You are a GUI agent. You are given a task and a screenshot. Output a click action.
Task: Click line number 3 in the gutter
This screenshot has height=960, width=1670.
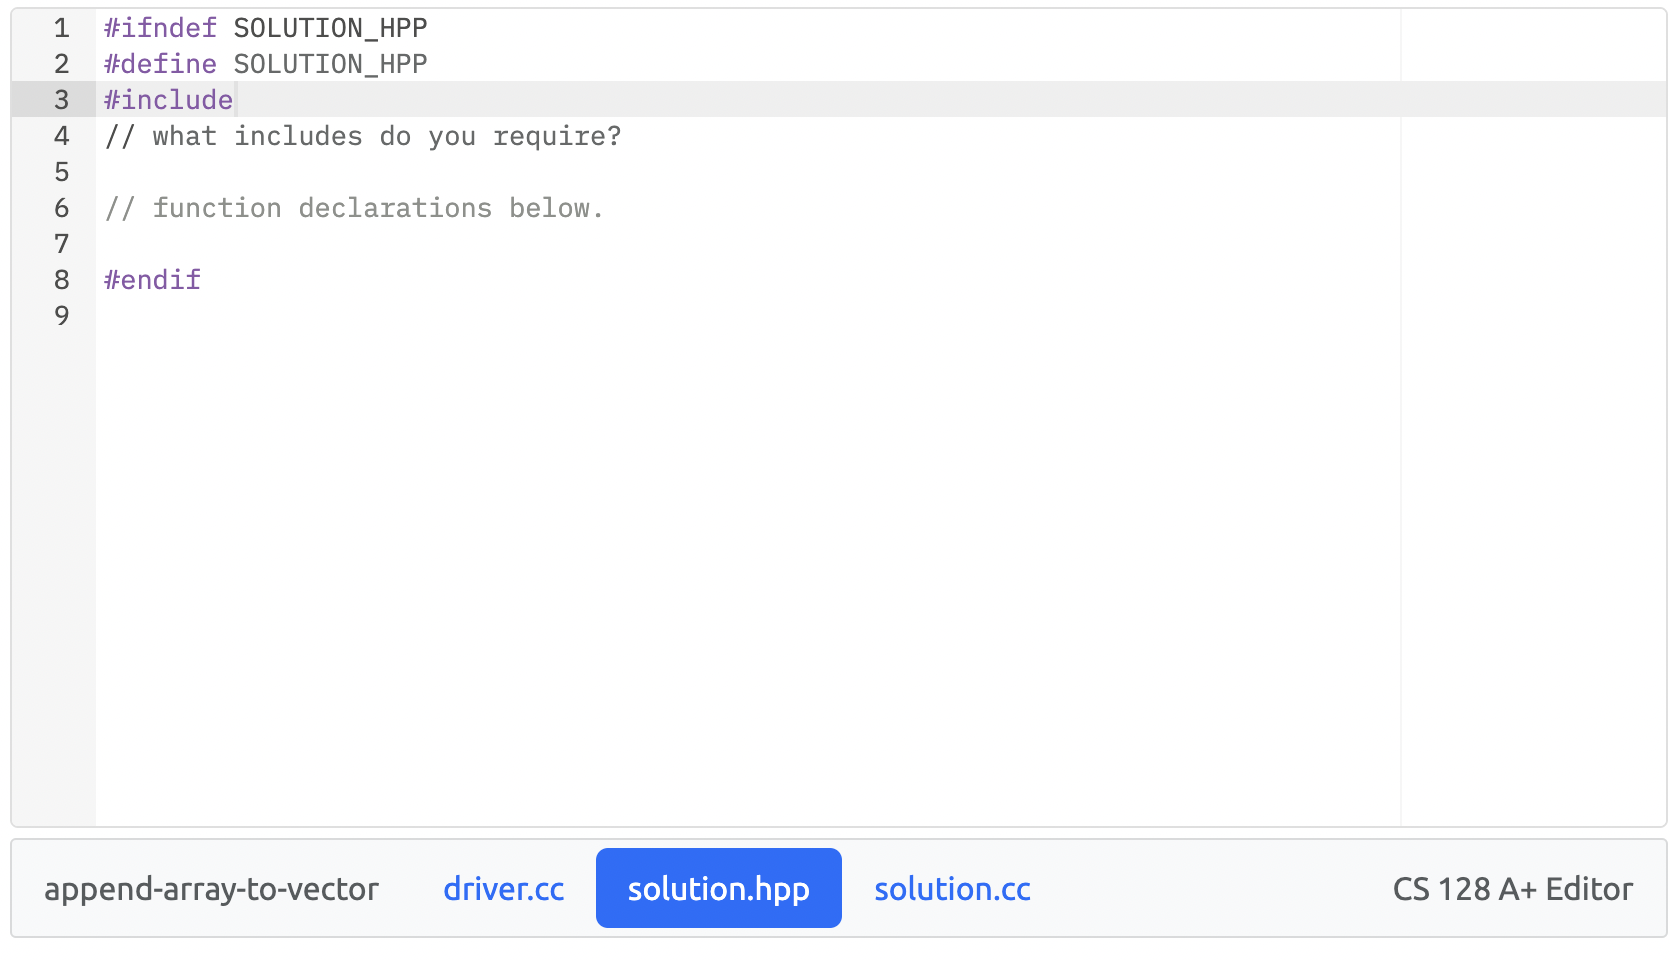(61, 99)
